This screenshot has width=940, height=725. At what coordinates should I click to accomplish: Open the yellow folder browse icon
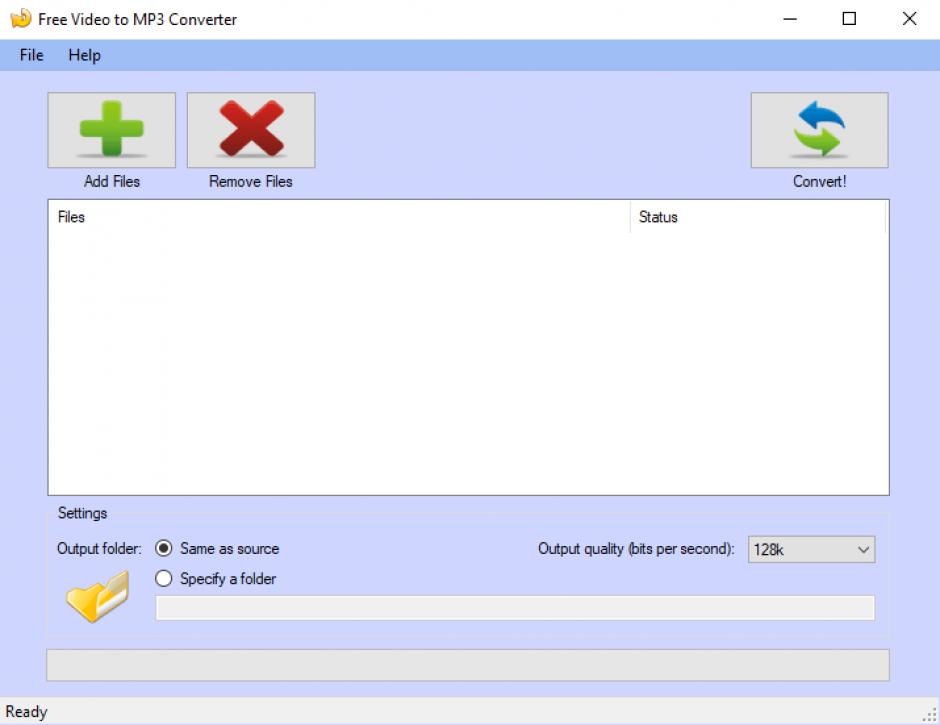(97, 596)
